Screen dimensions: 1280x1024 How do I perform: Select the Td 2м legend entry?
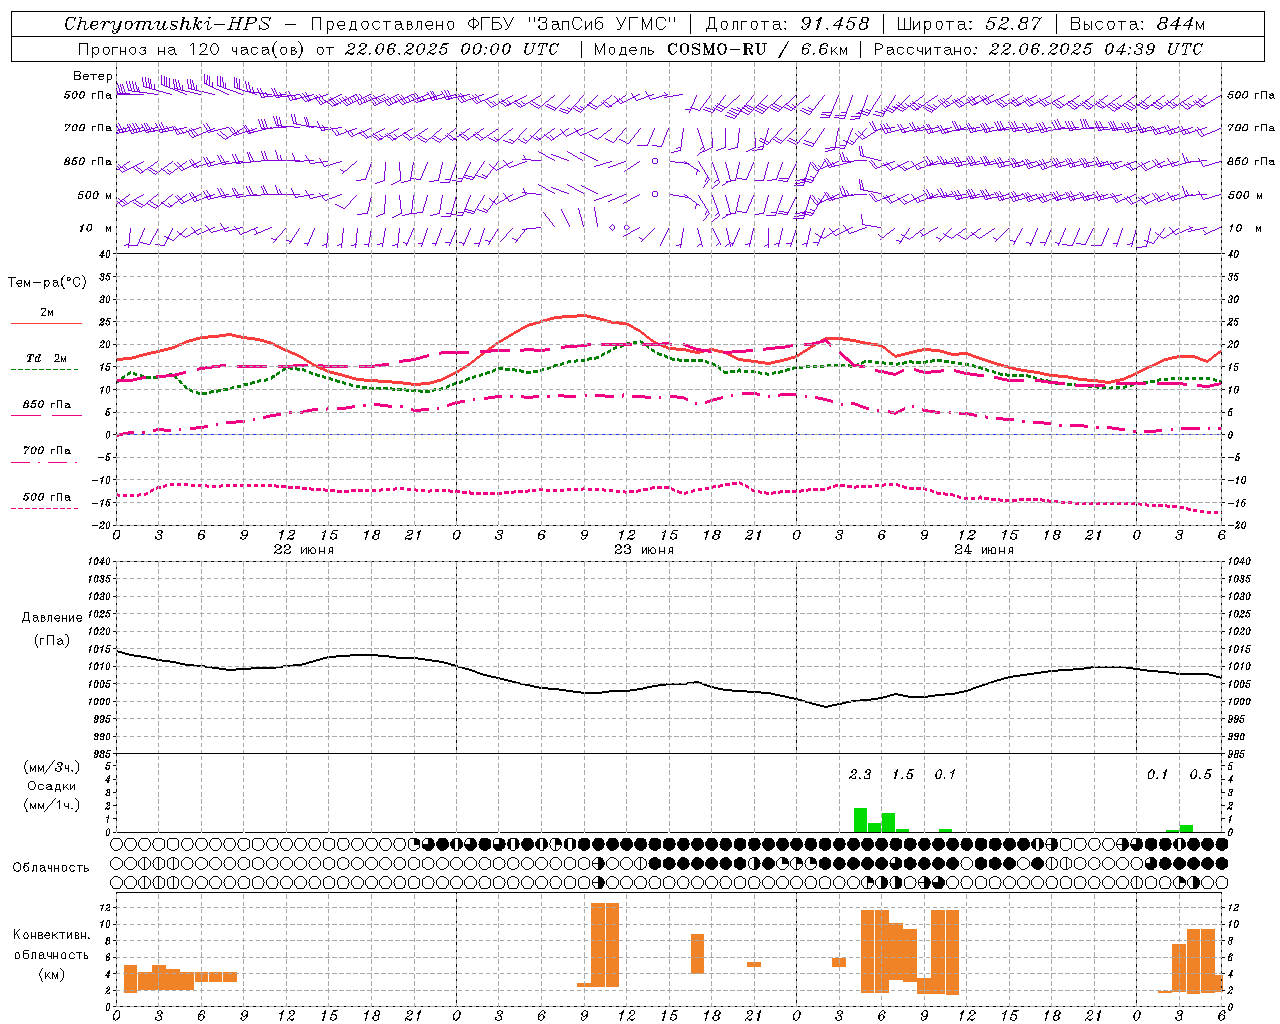click(x=47, y=358)
